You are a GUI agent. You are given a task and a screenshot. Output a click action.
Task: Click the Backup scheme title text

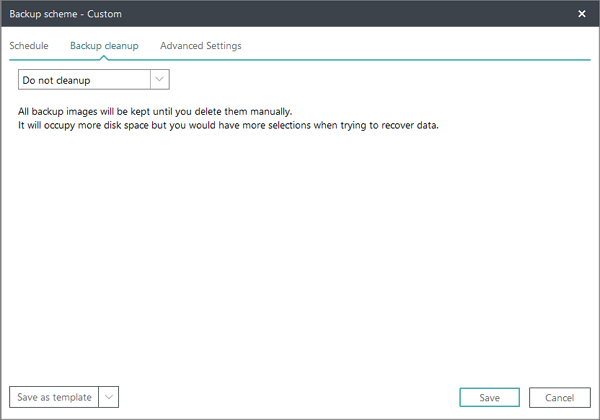43,14
